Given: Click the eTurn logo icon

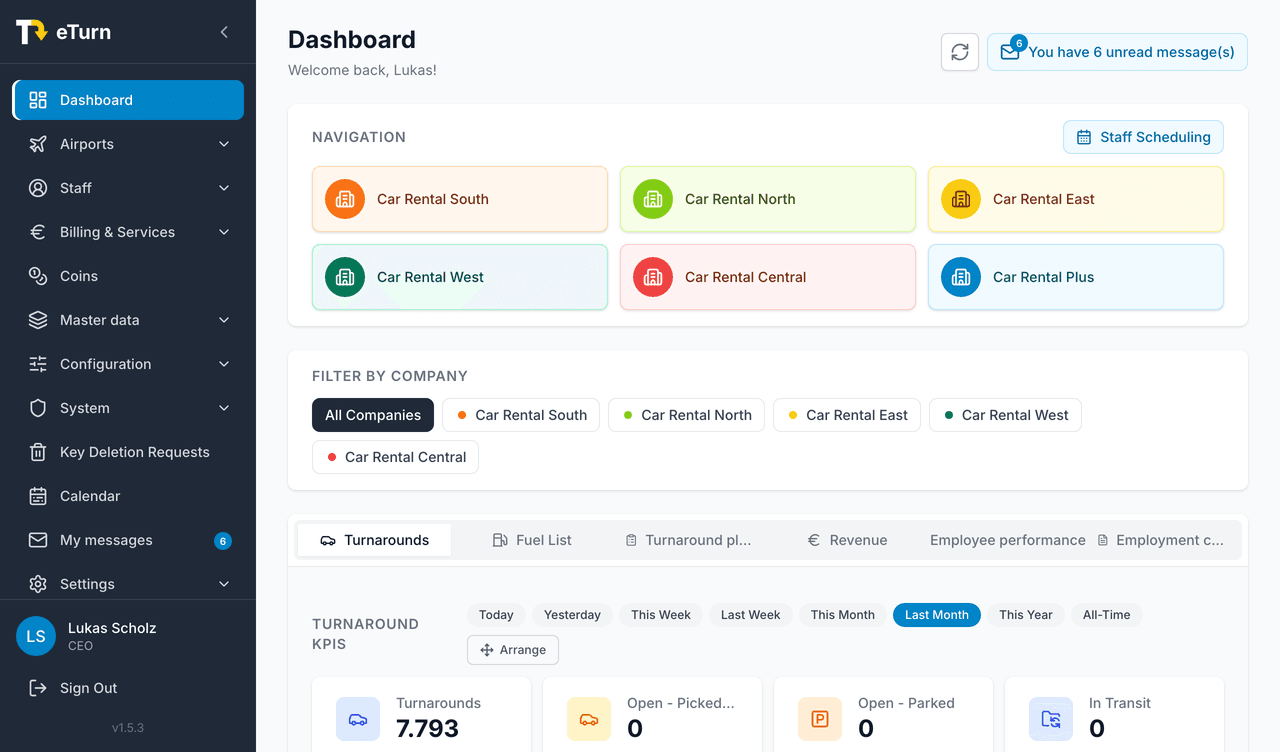Looking at the screenshot, I should coord(32,32).
